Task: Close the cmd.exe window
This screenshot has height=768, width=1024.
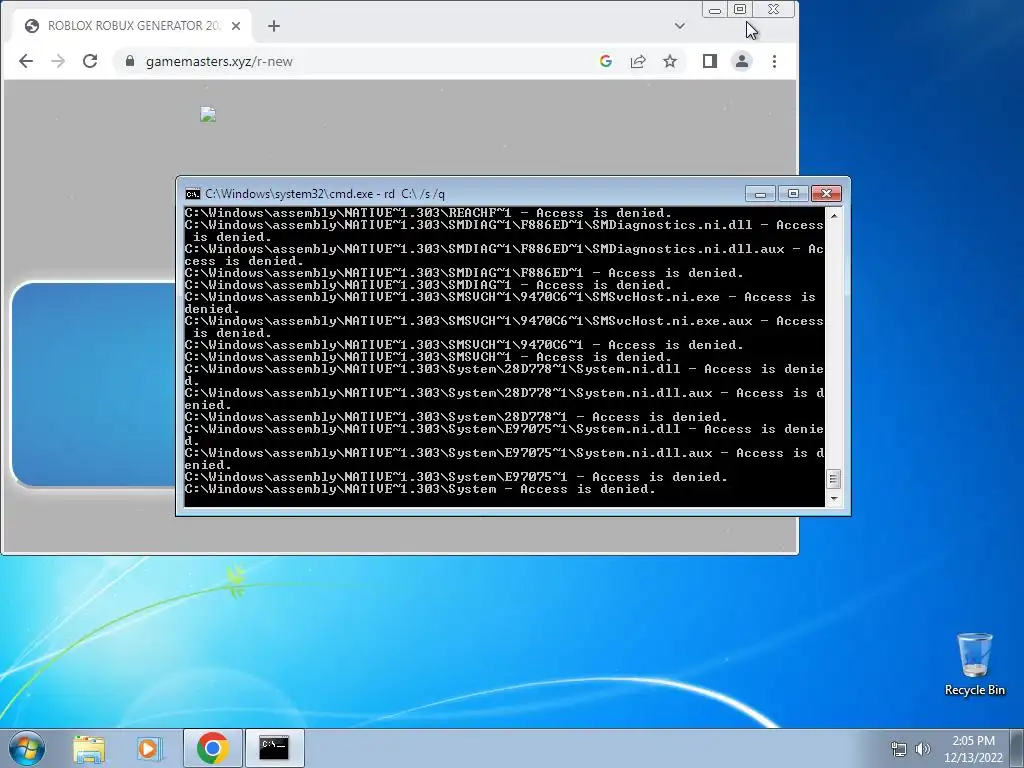Action: click(826, 194)
